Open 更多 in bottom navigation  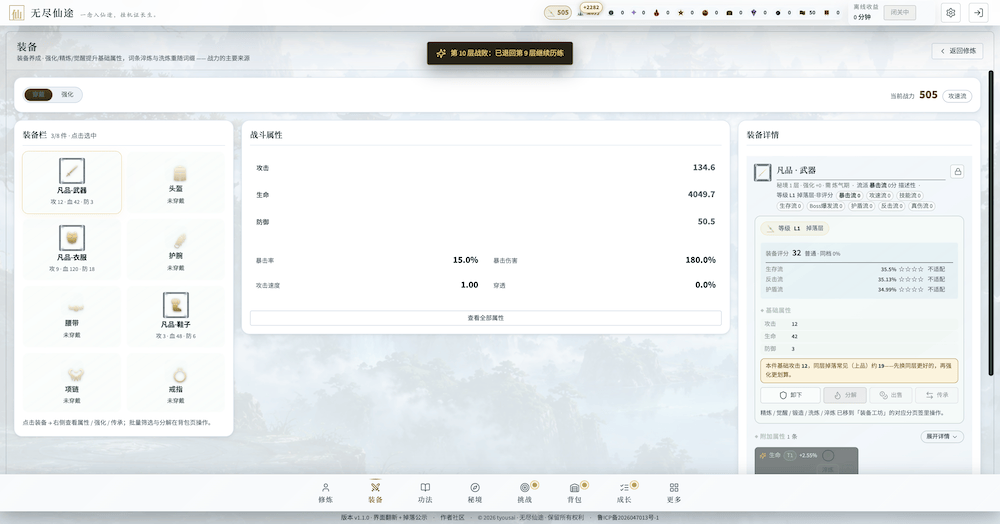(673, 493)
